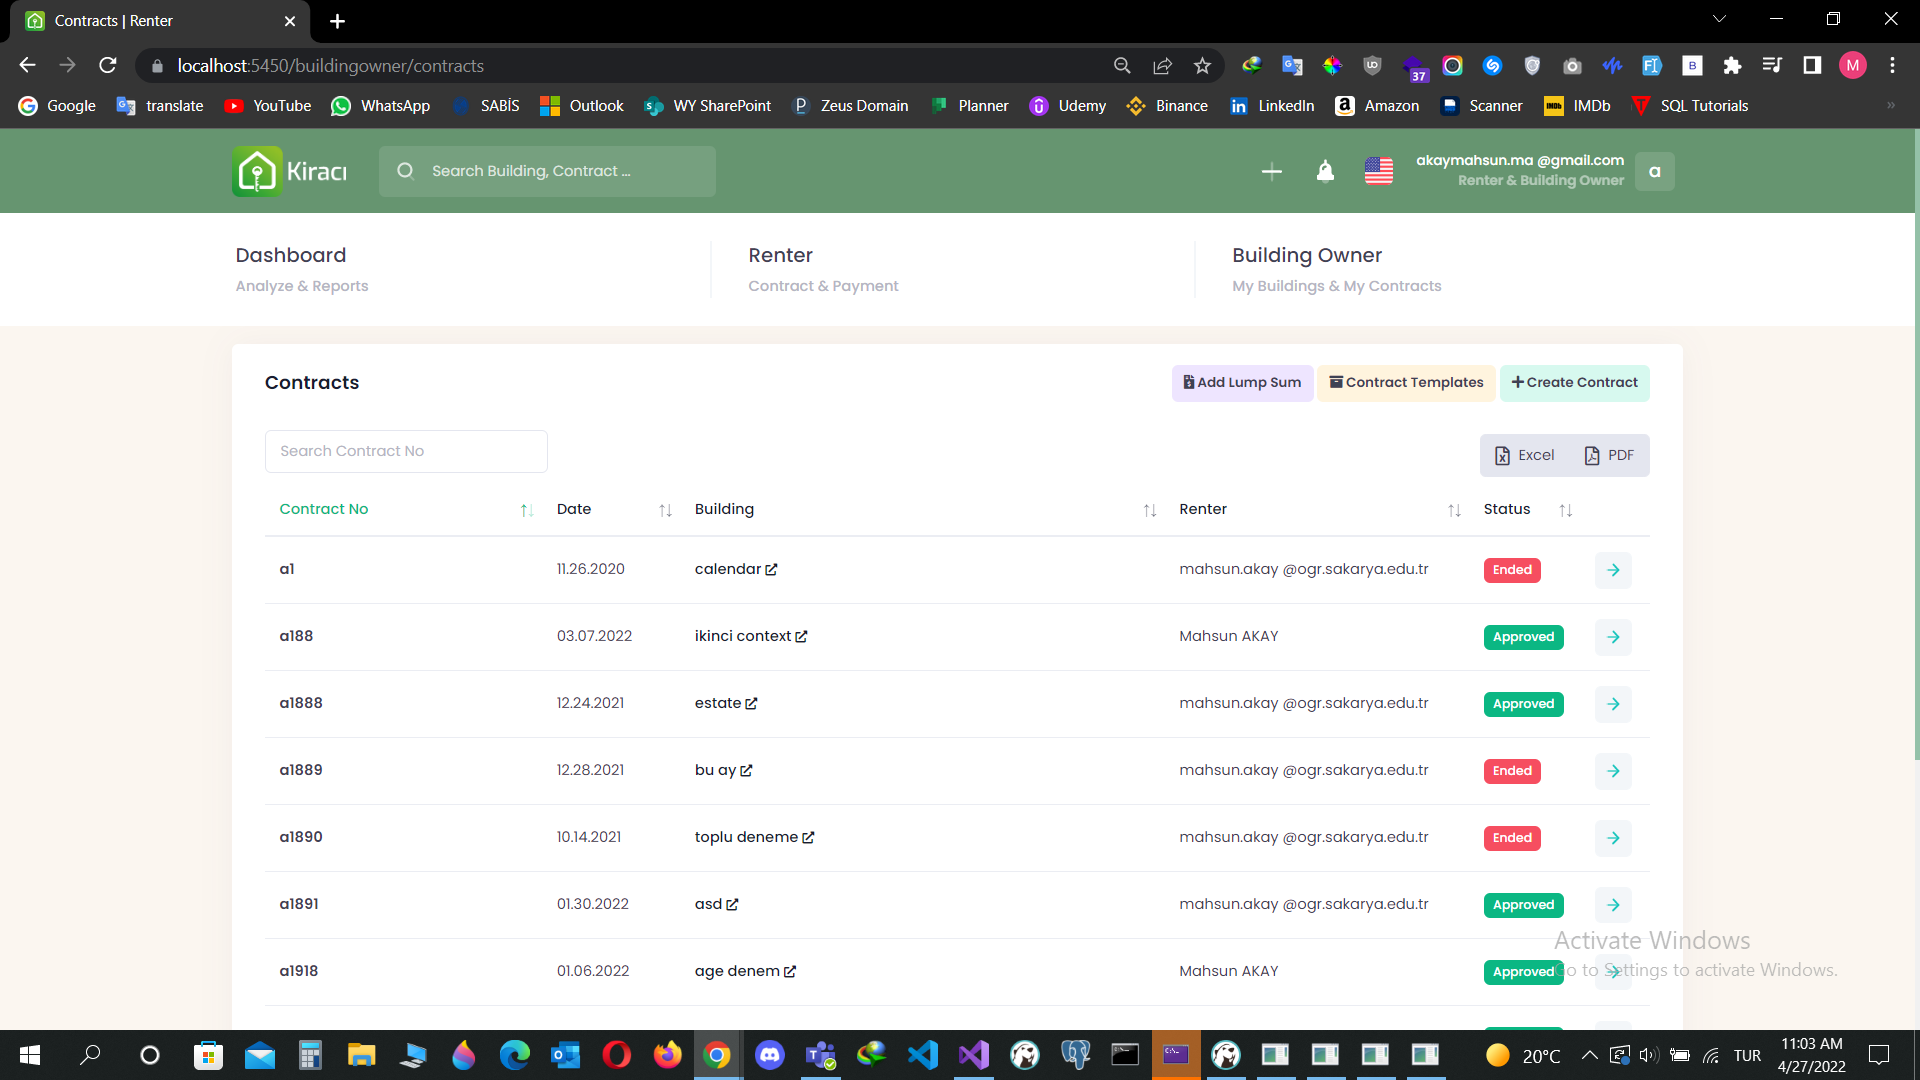Export contracts to PDF

coord(1608,456)
